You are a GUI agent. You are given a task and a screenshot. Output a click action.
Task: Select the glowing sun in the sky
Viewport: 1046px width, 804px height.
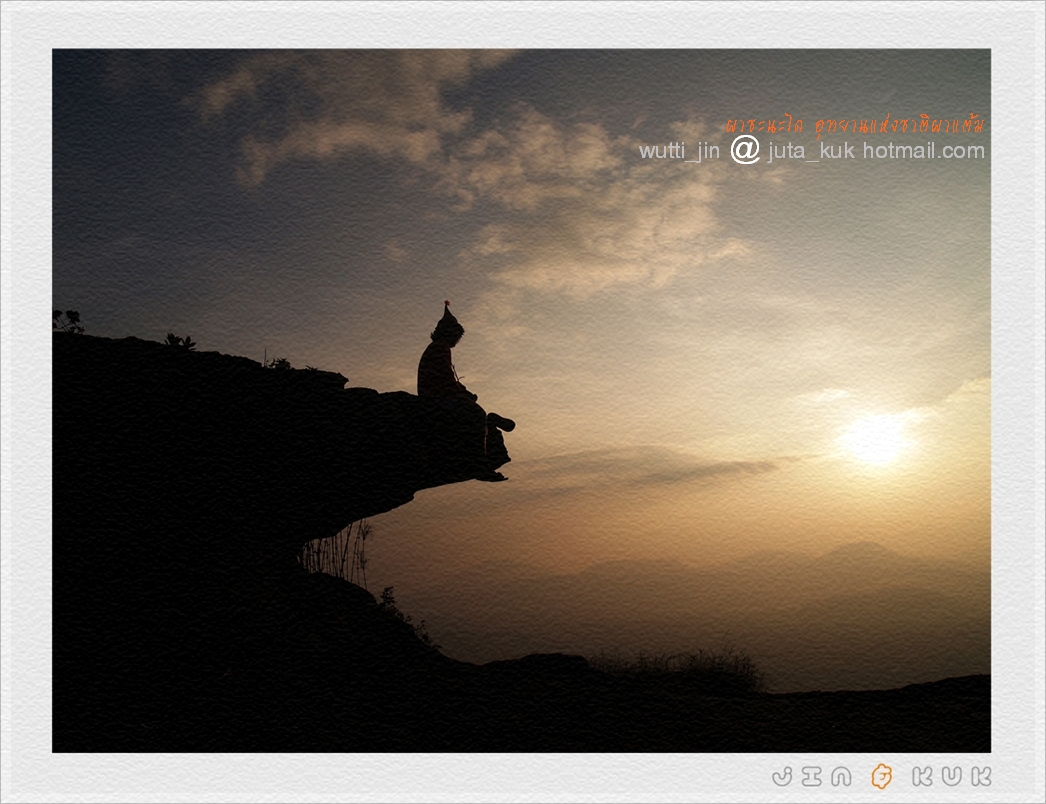[875, 439]
